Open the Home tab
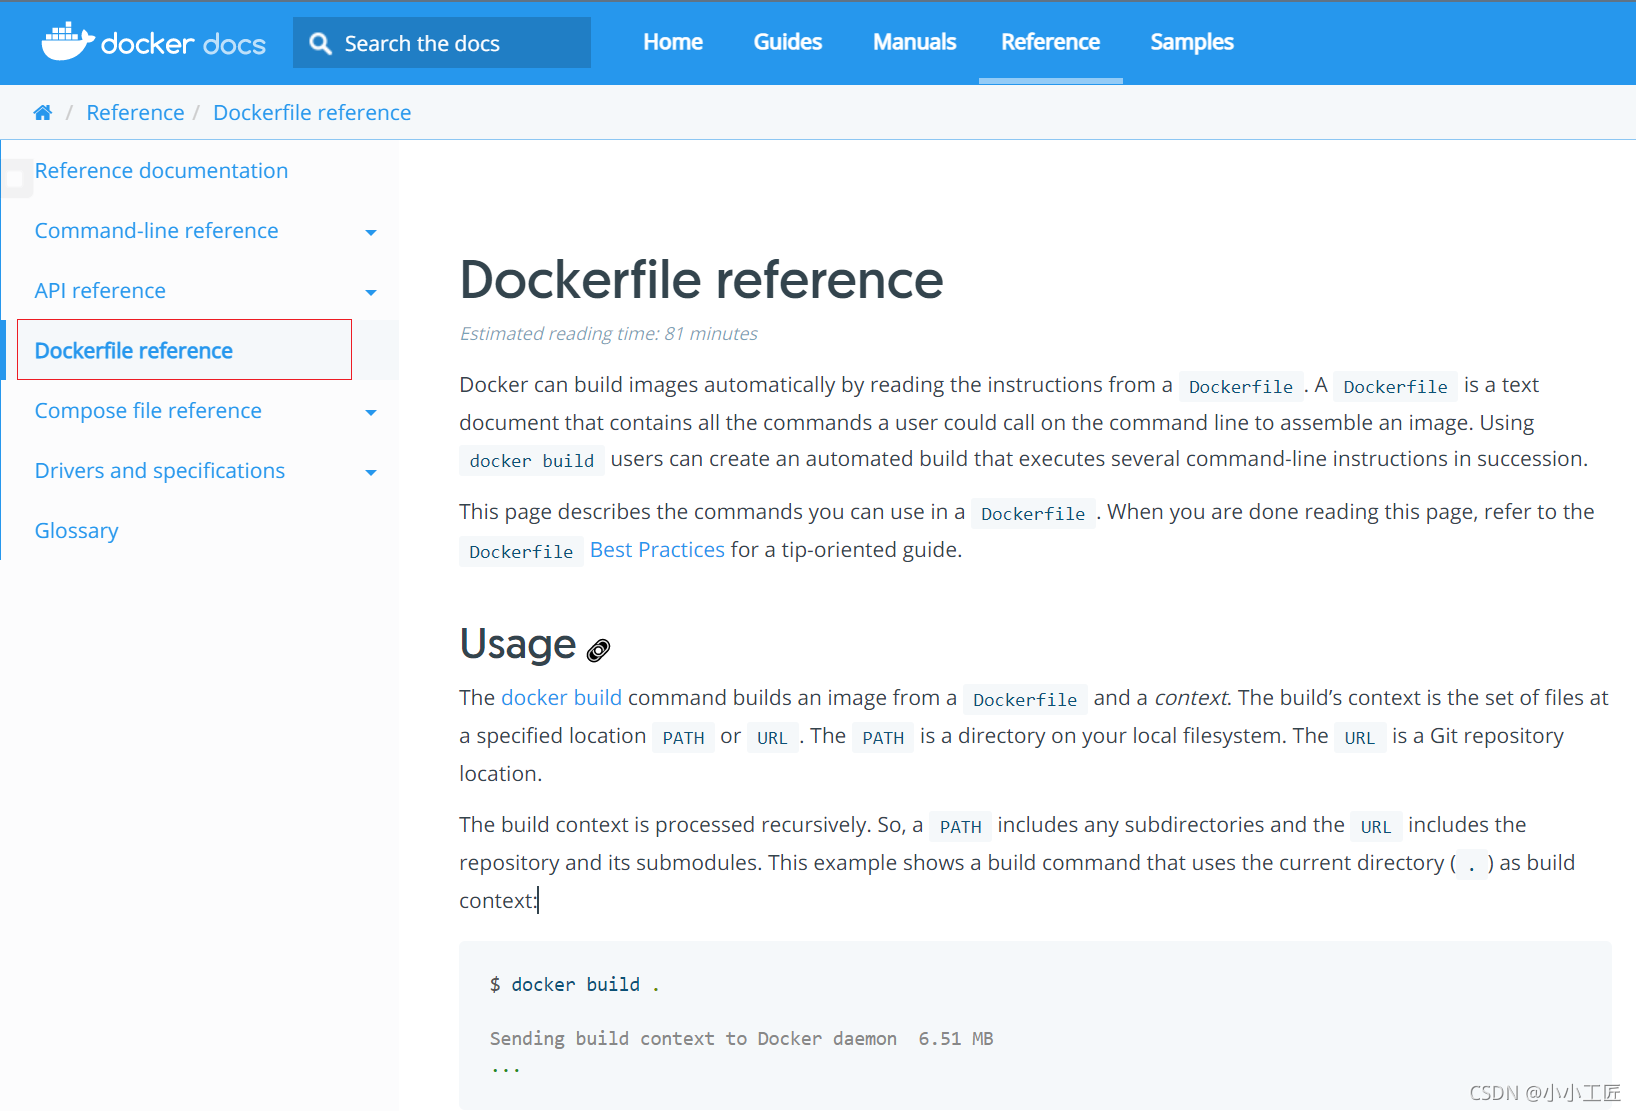The image size is (1636, 1111). [673, 42]
